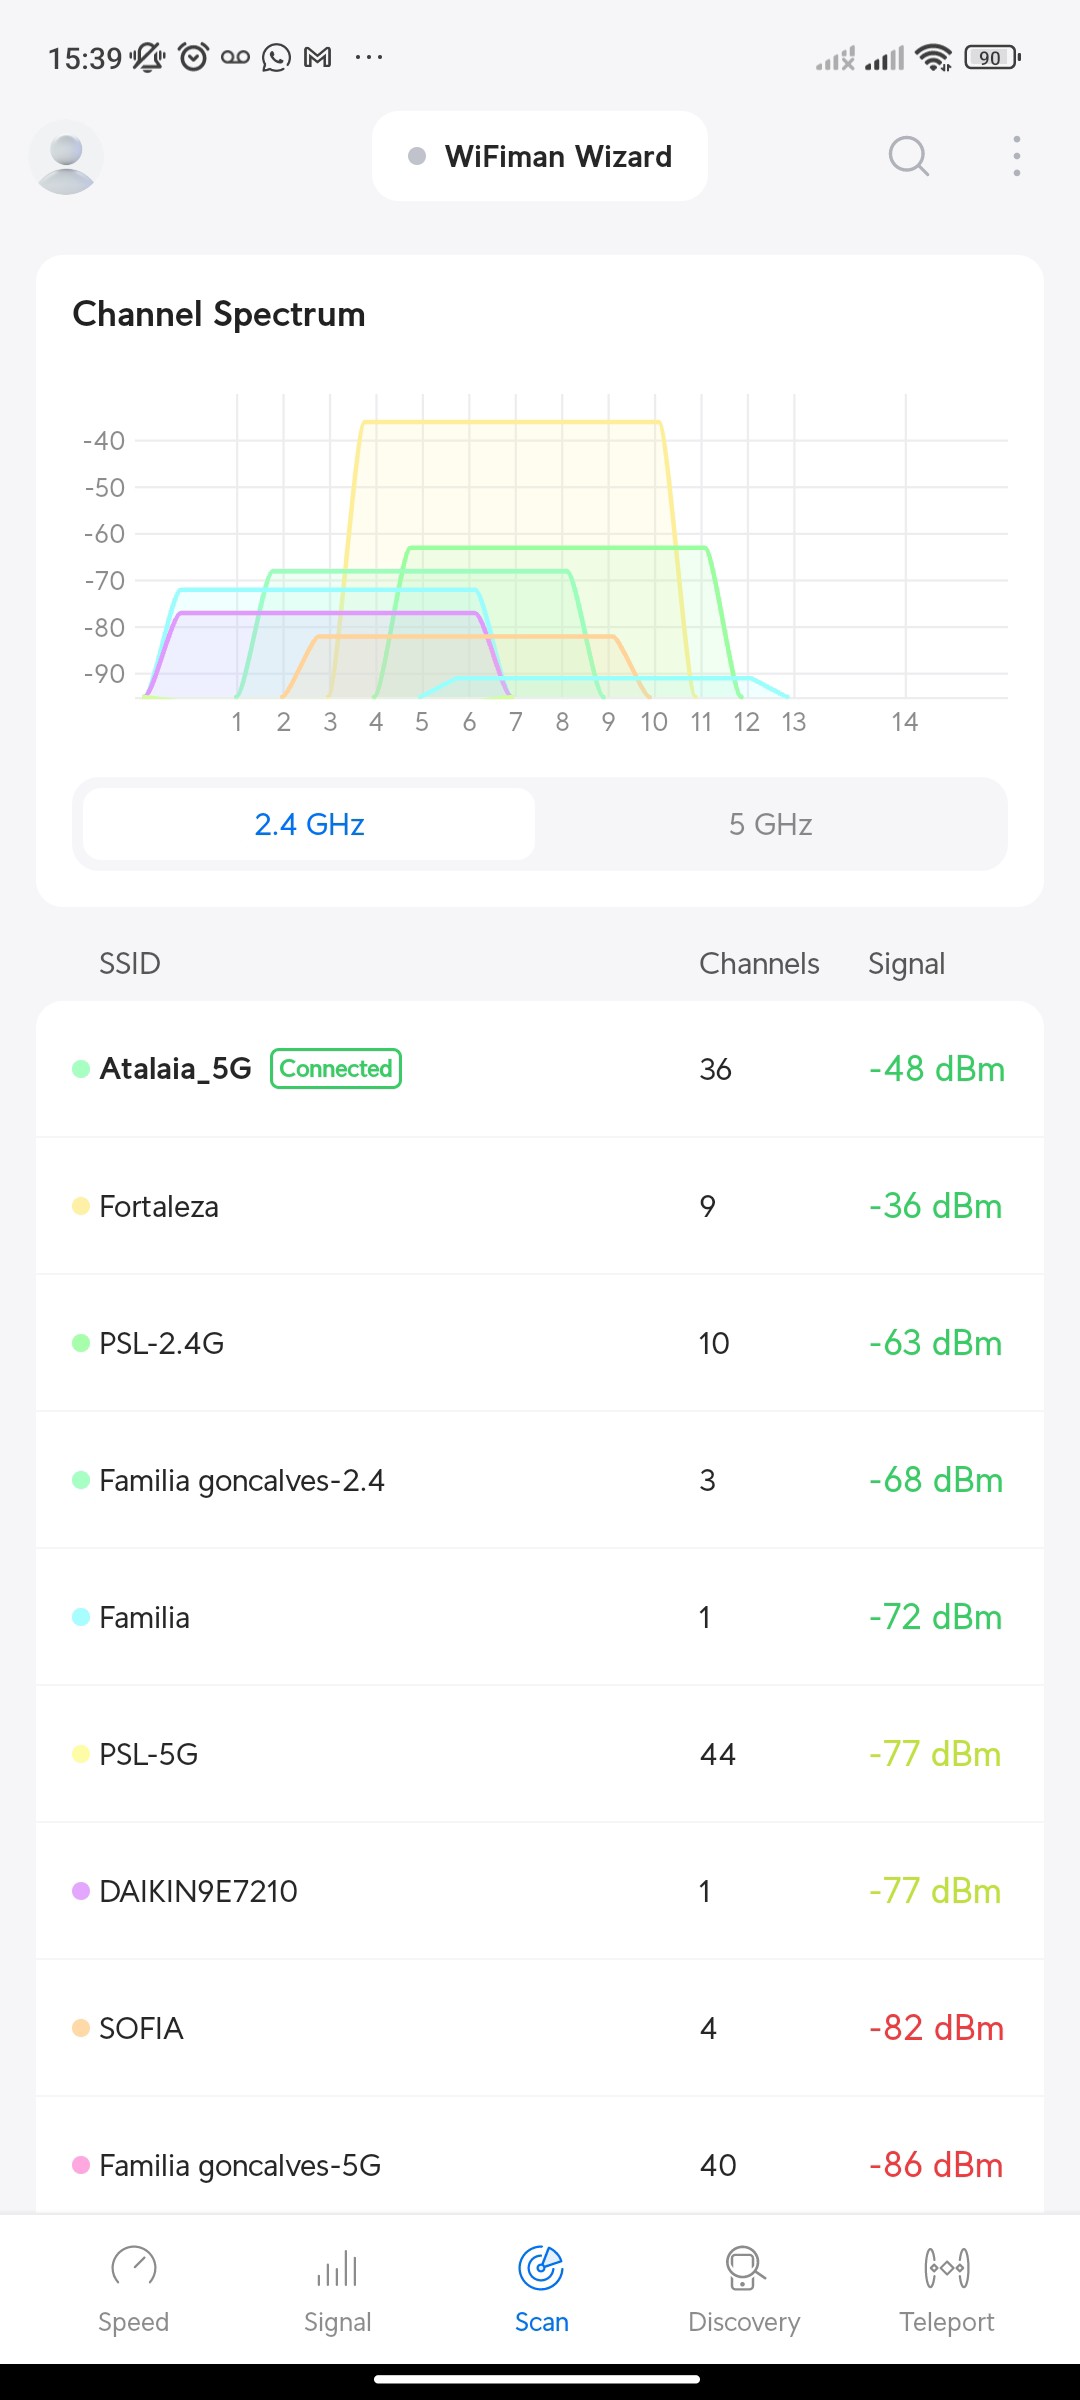Open the WiFiman Wizard selector
Viewport: 1080px width, 2400px height.
tap(540, 156)
